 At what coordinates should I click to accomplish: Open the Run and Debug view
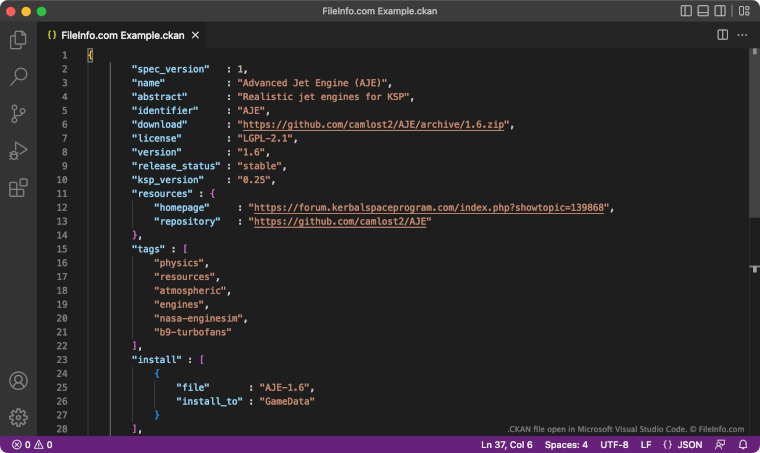point(18,150)
